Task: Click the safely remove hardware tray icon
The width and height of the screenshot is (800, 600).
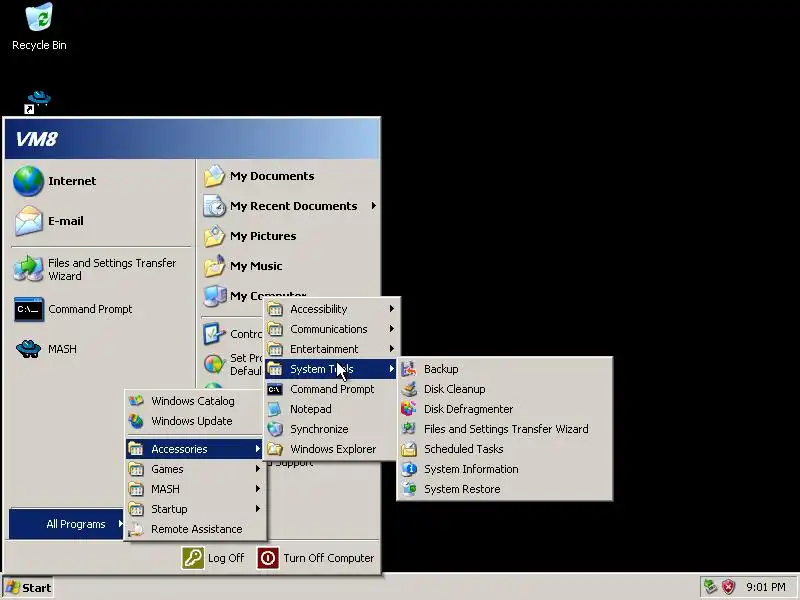Action: (x=710, y=587)
